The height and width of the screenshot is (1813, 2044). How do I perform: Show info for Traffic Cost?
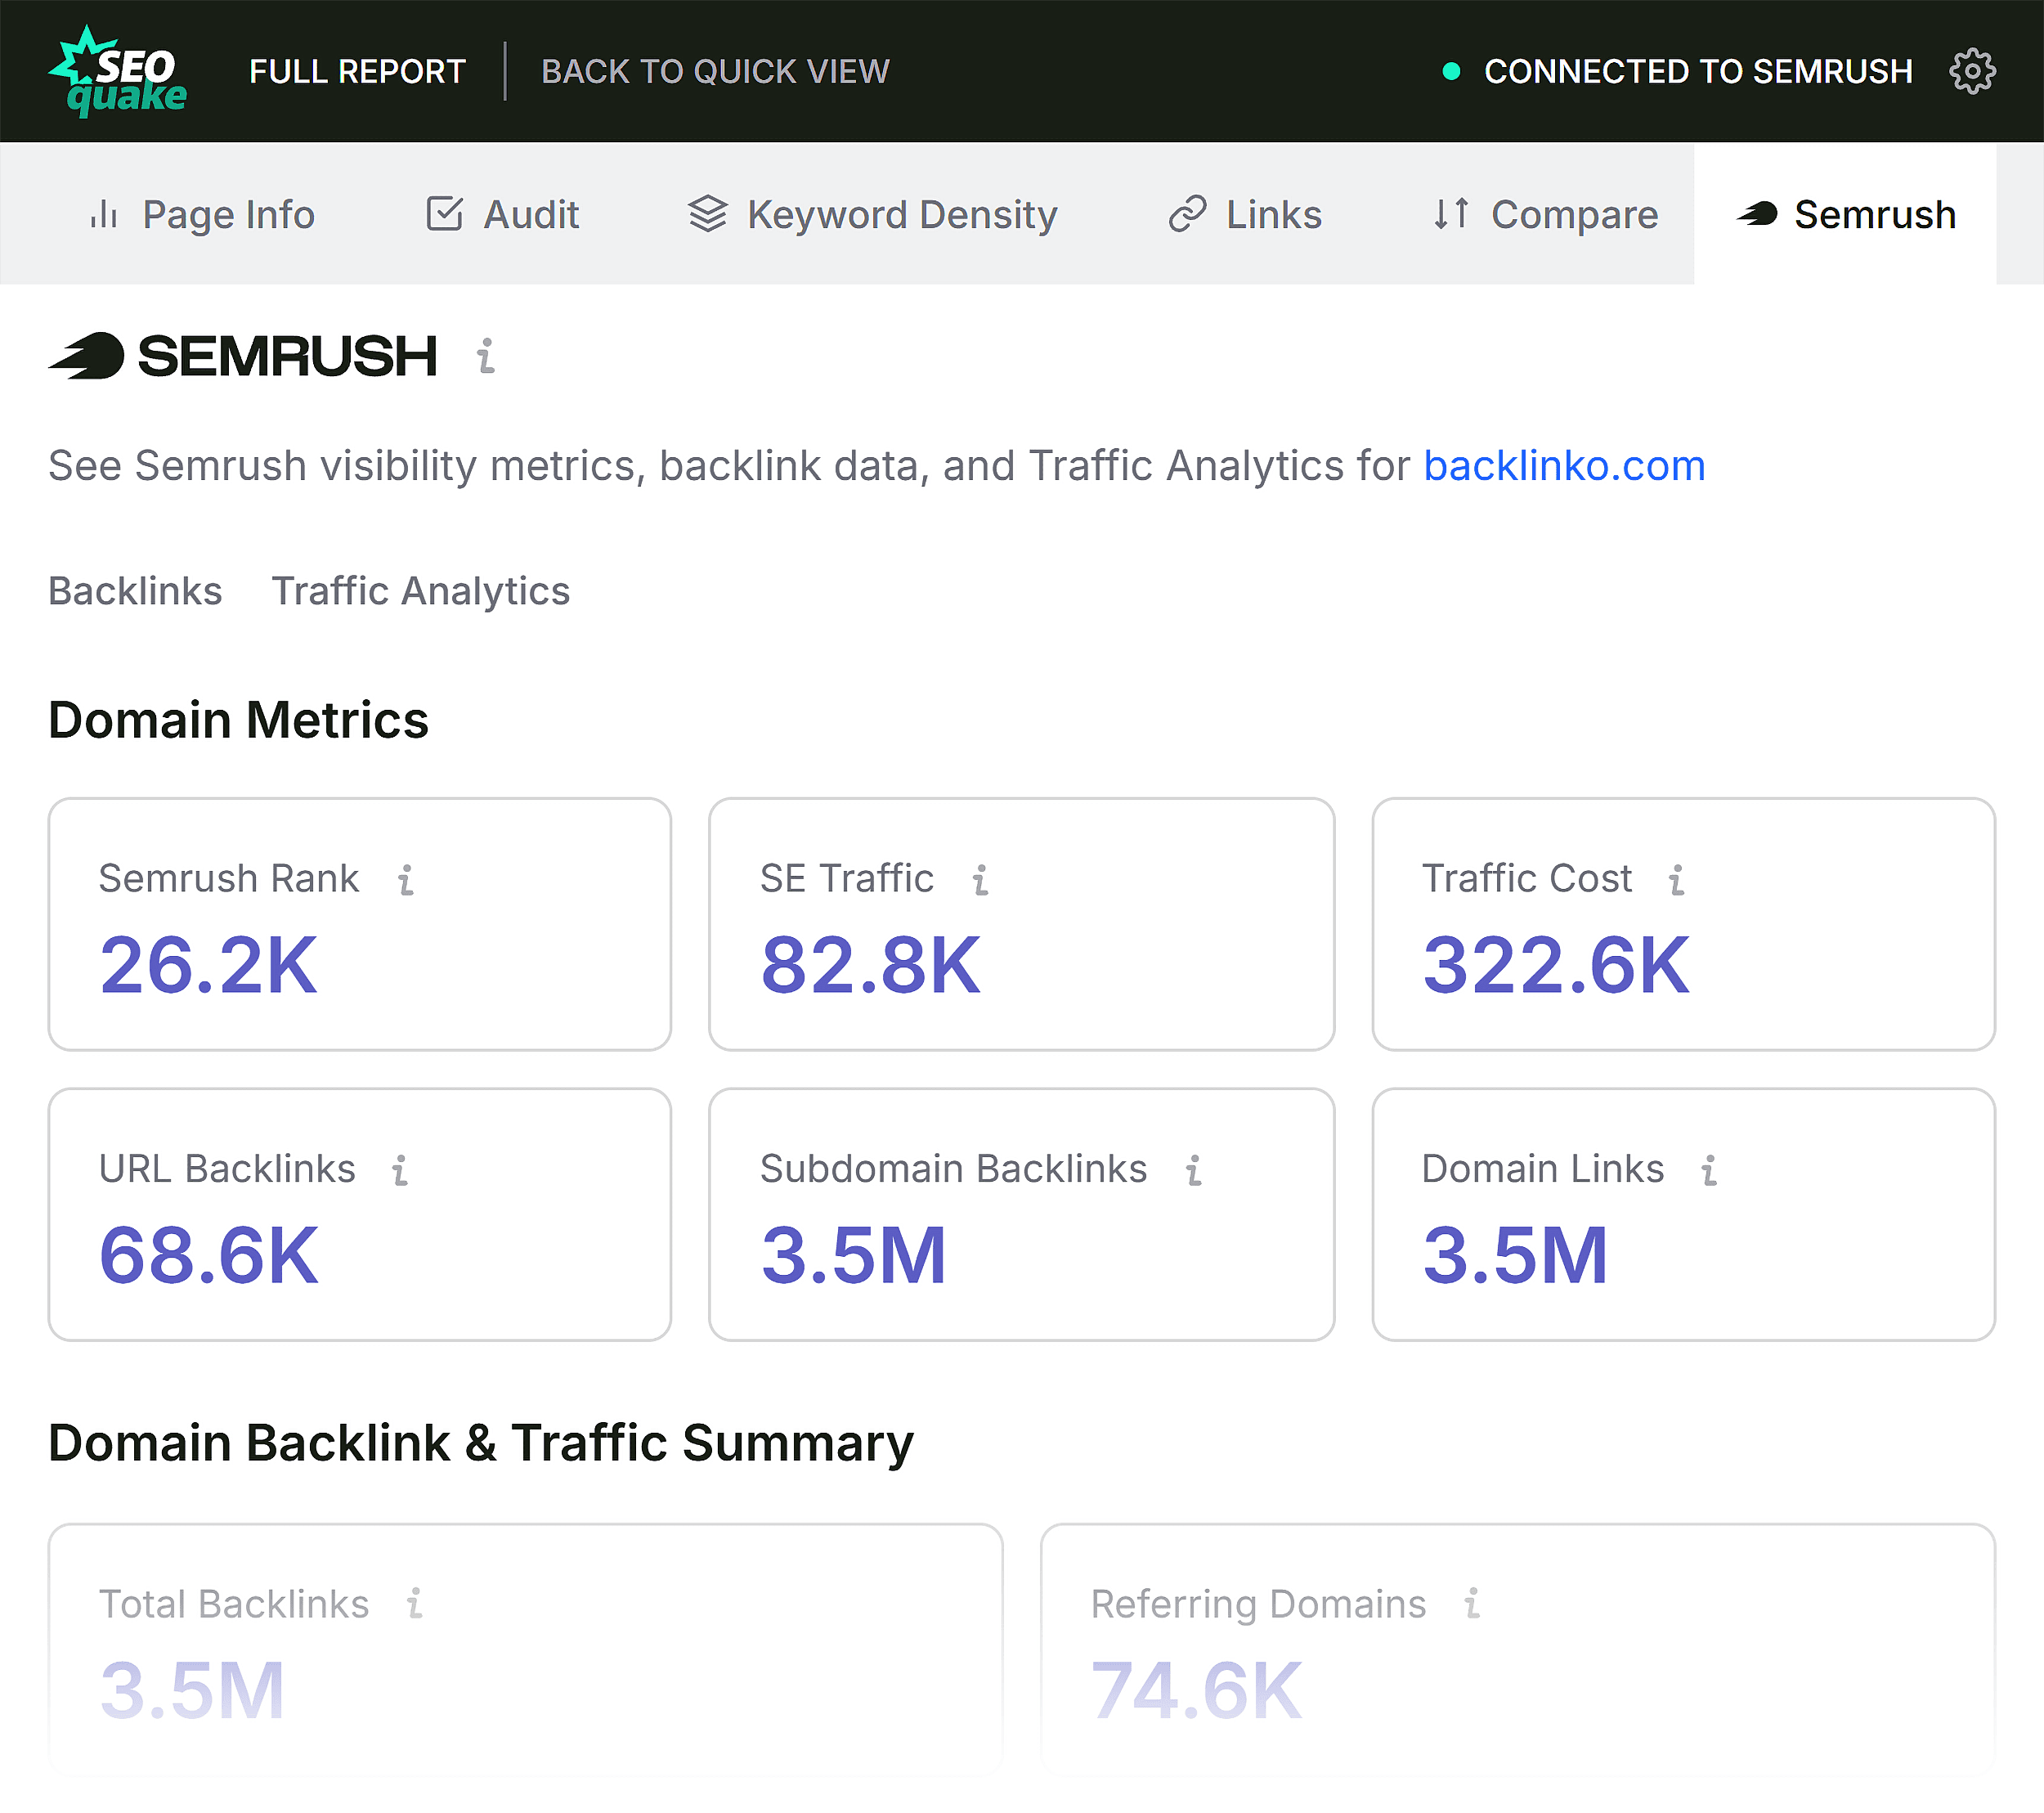(1676, 879)
